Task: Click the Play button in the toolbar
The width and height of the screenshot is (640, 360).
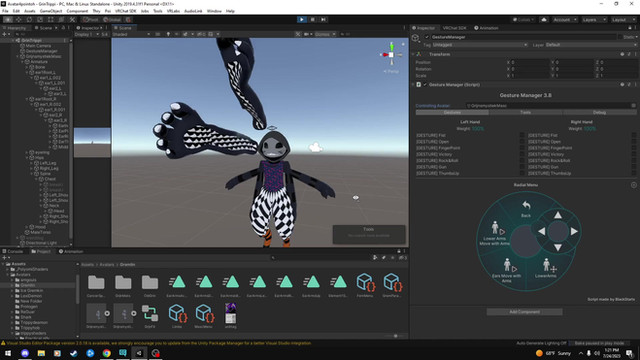Action: tap(302, 19)
